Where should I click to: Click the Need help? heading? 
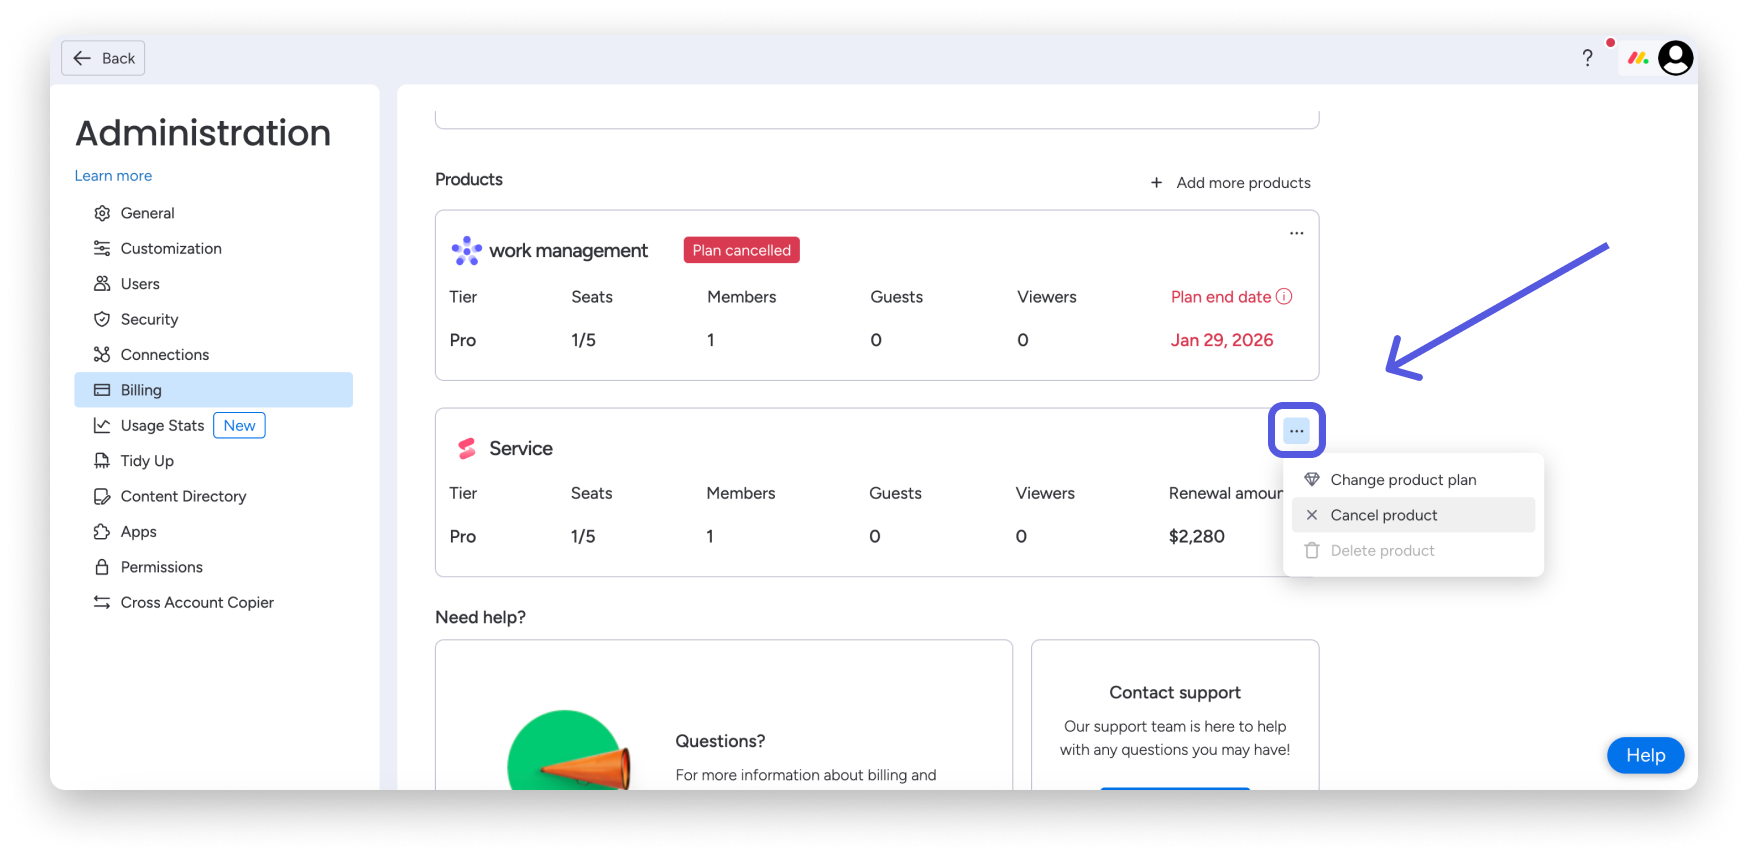[480, 617]
